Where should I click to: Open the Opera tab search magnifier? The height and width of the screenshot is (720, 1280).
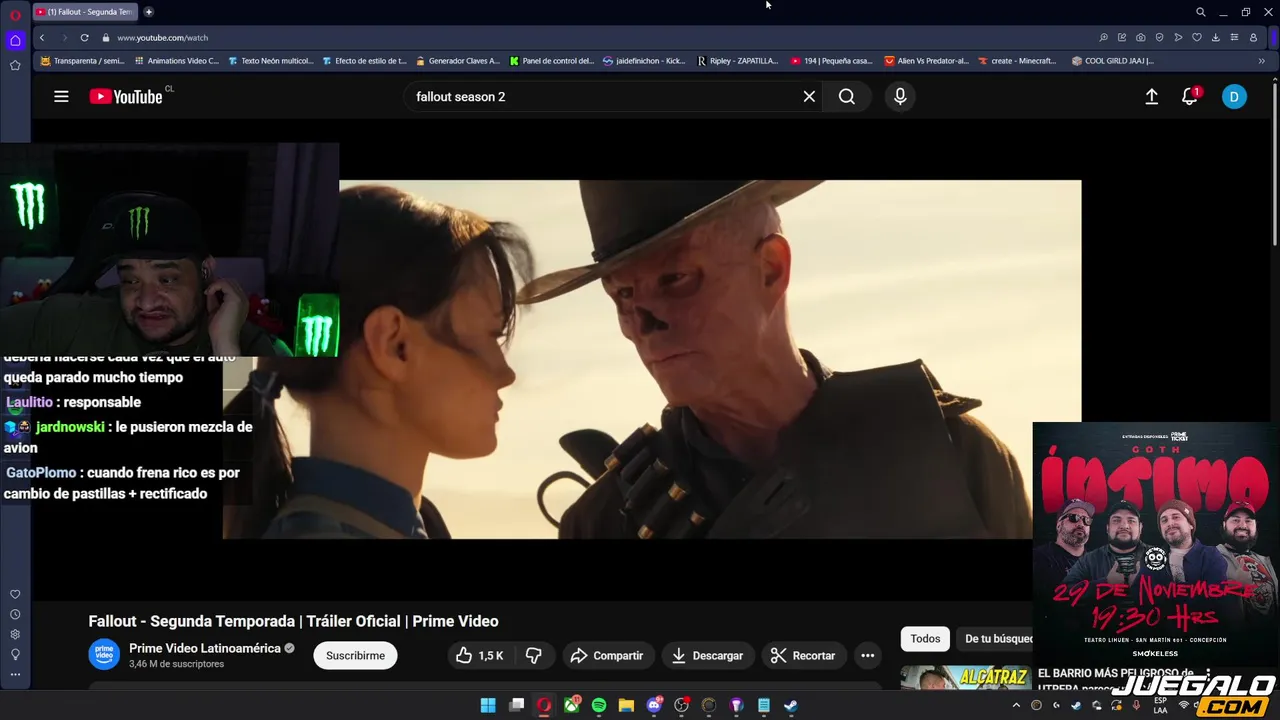click(1200, 12)
